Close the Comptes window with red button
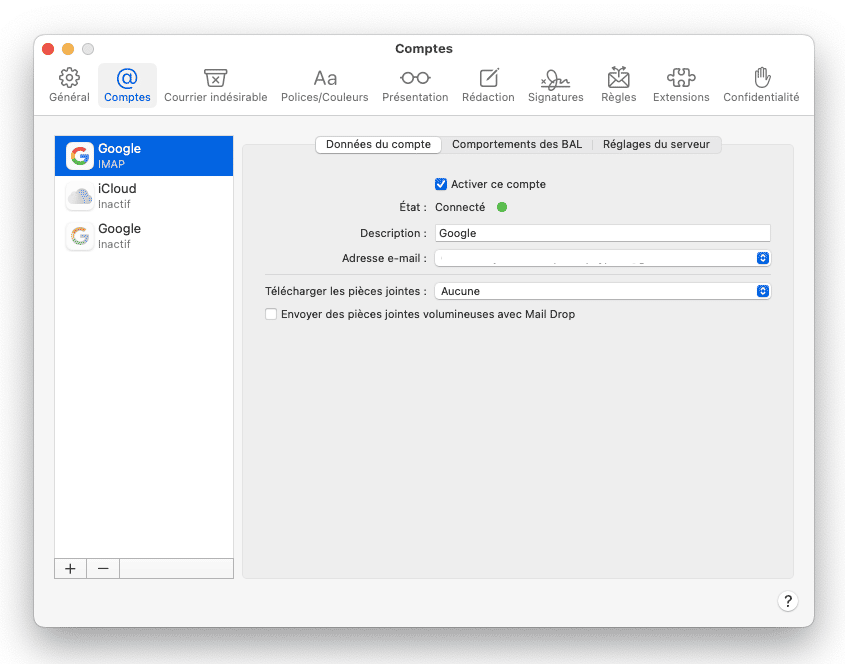The width and height of the screenshot is (845, 664). (x=48, y=49)
